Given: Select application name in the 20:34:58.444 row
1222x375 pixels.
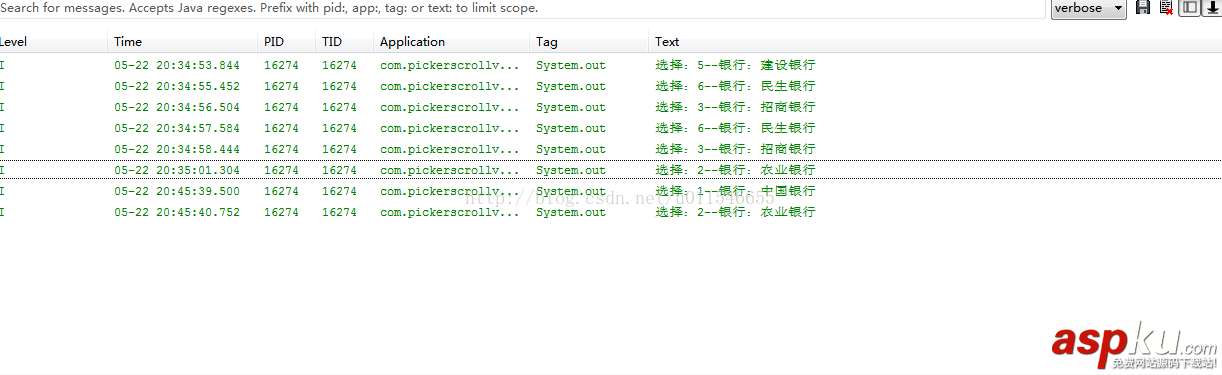Looking at the screenshot, I should [x=450, y=149].
